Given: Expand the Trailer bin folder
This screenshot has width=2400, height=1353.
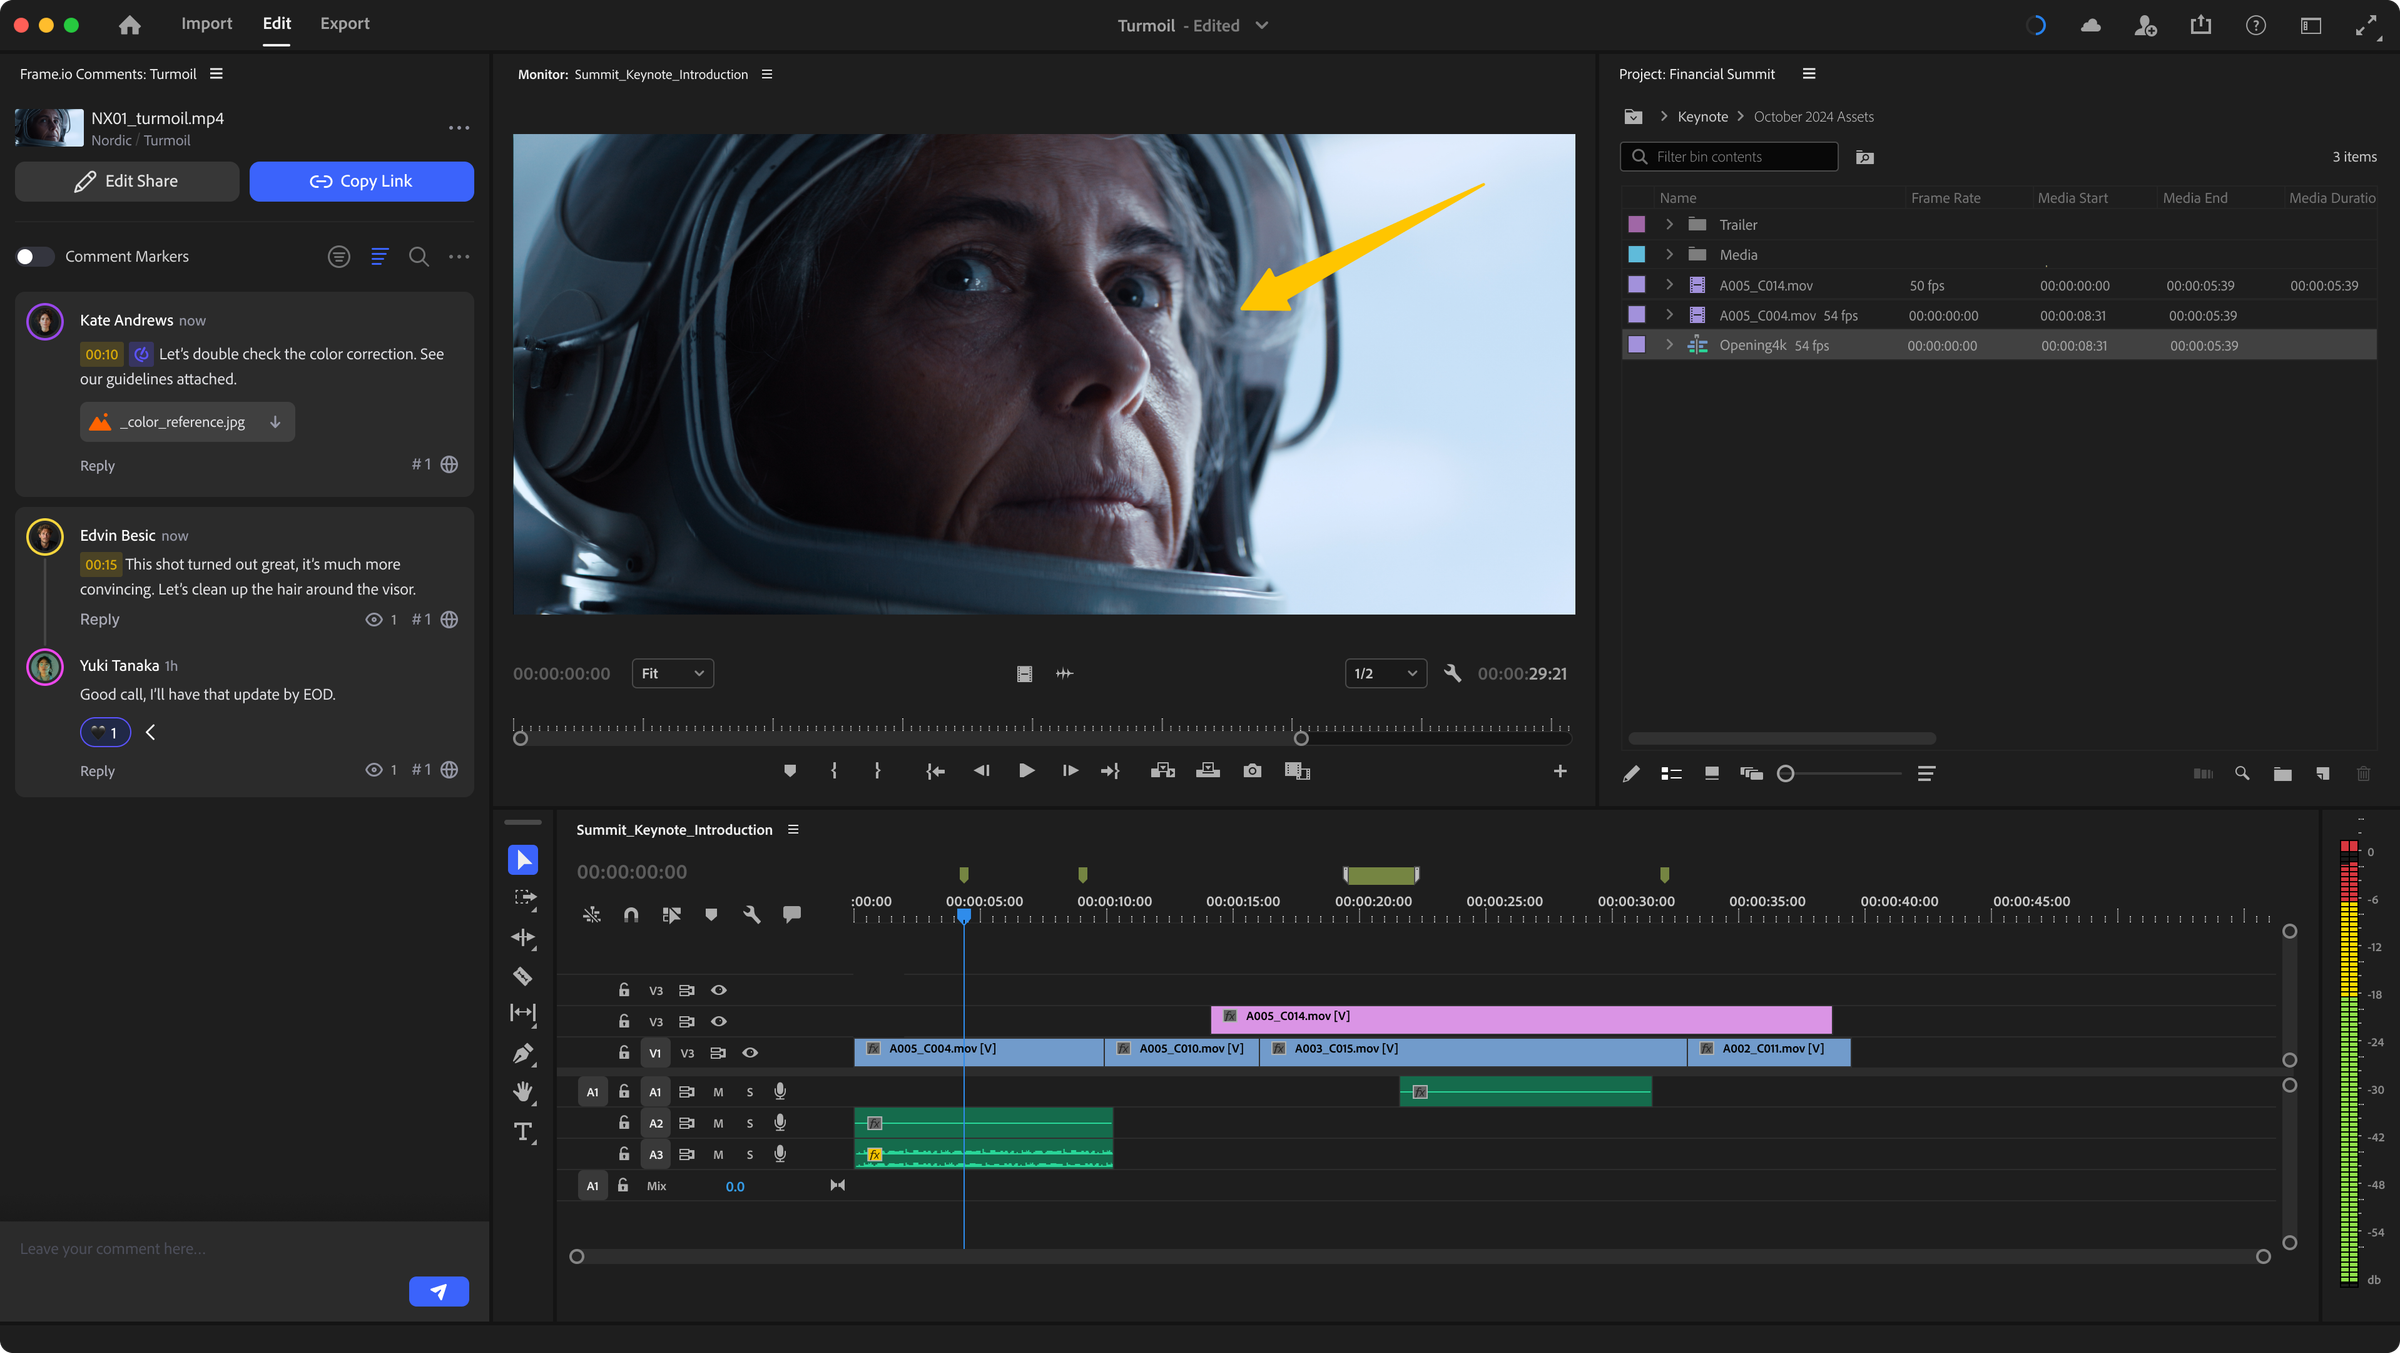Looking at the screenshot, I should (x=1669, y=225).
